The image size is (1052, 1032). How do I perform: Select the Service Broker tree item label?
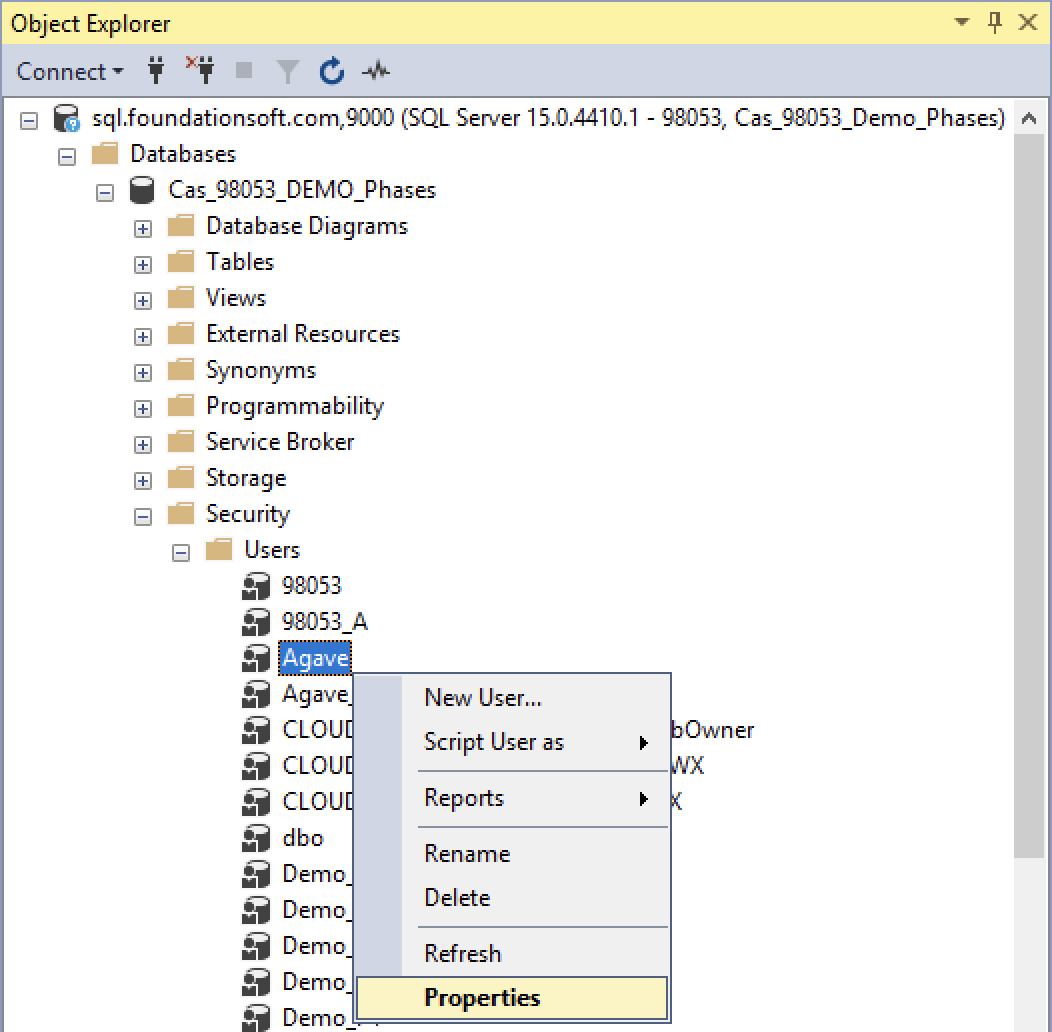280,442
